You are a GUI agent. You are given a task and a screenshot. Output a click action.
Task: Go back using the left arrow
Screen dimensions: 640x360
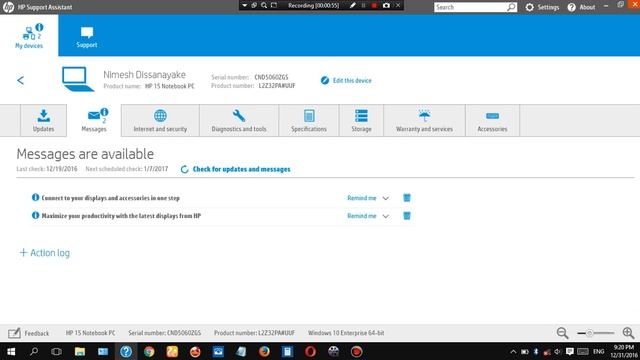point(20,80)
